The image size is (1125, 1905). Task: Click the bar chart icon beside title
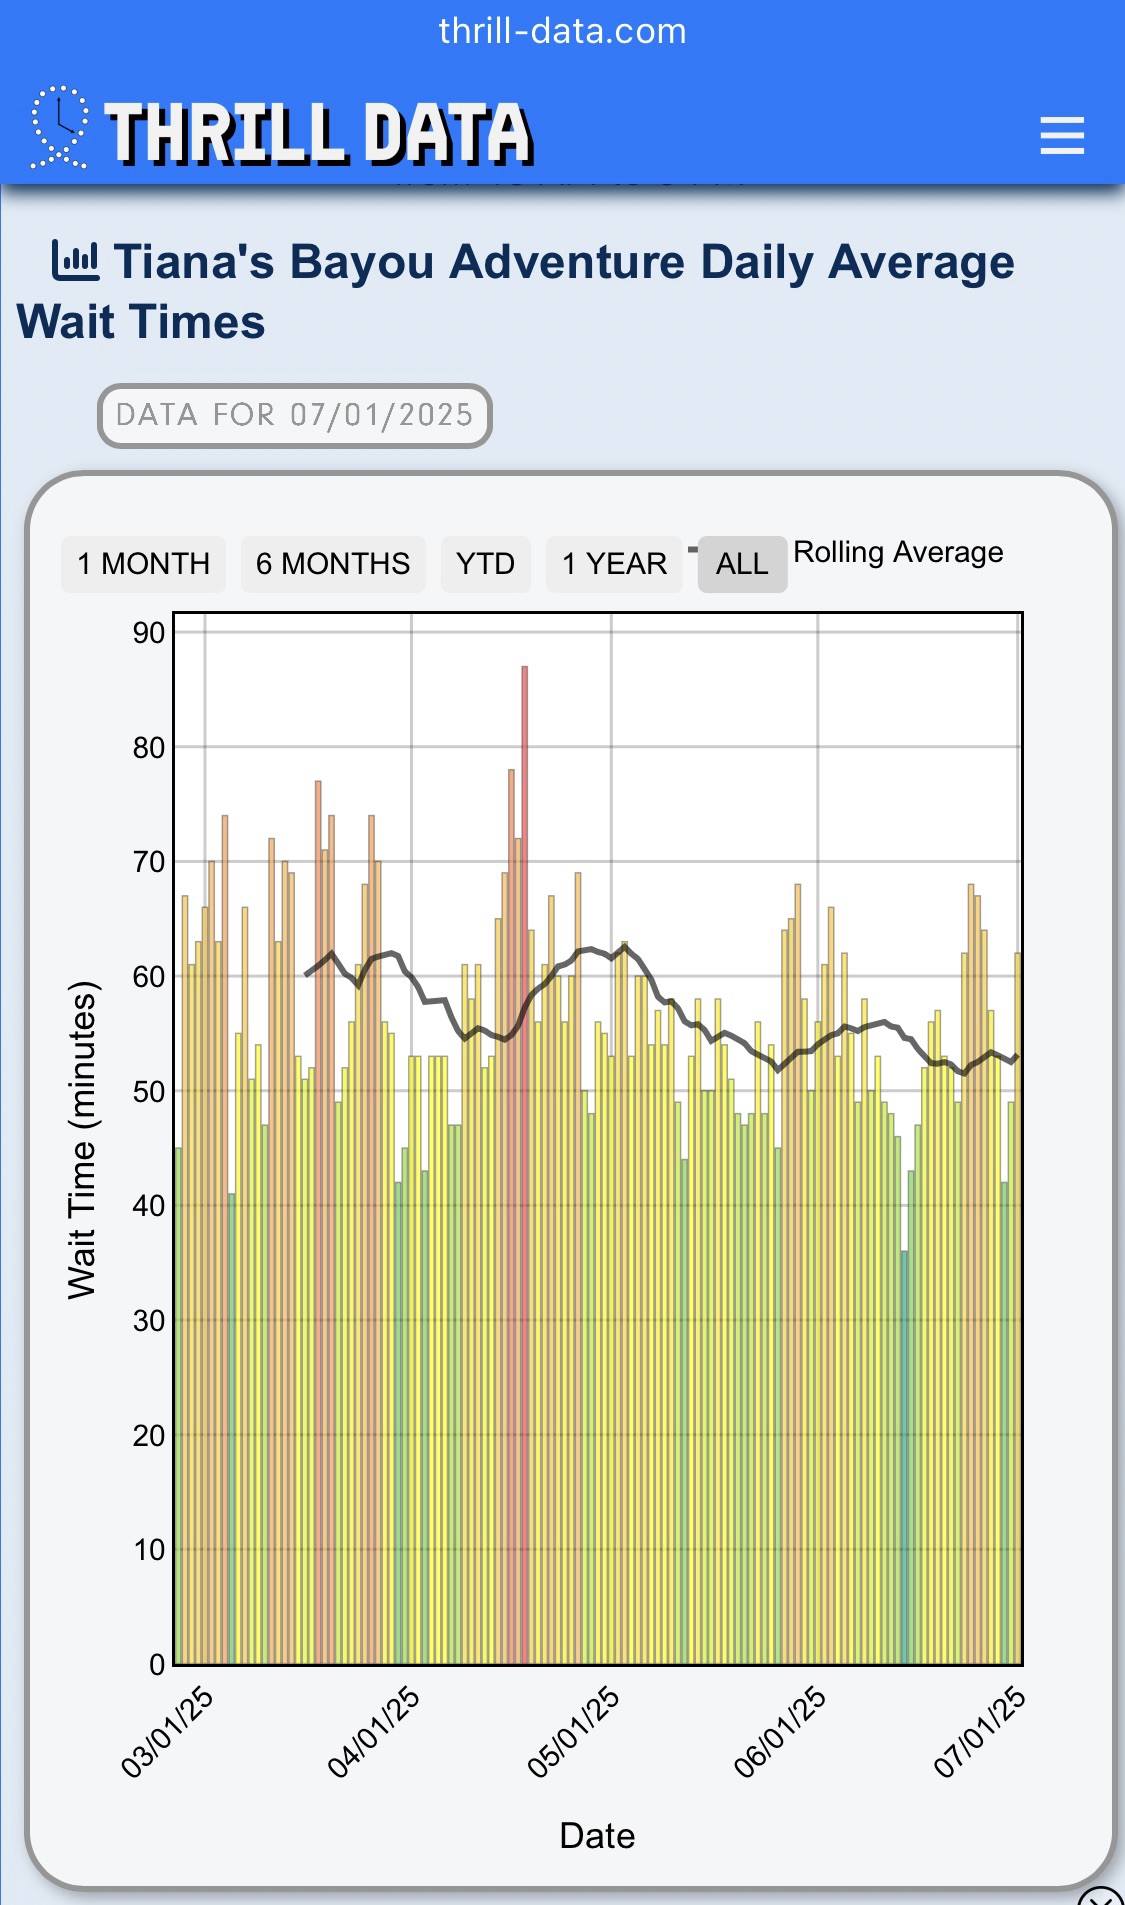(x=75, y=261)
